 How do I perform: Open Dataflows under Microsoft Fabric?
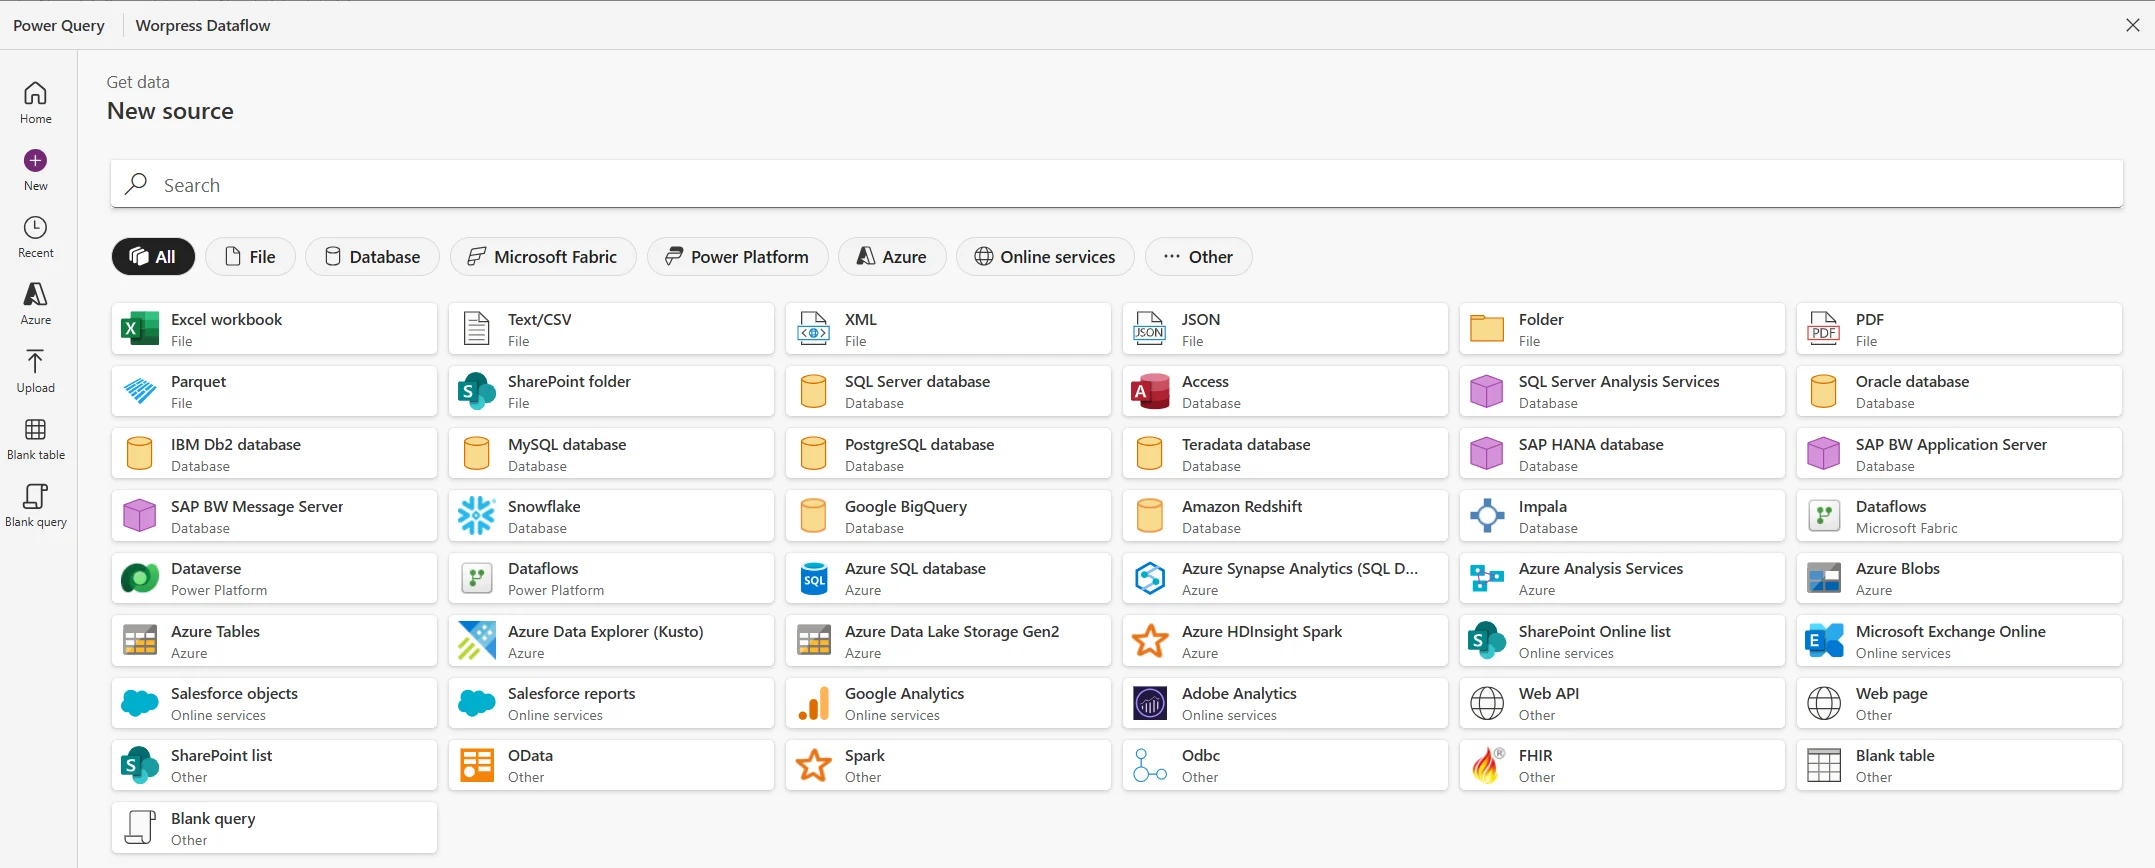pyautogui.click(x=1959, y=516)
